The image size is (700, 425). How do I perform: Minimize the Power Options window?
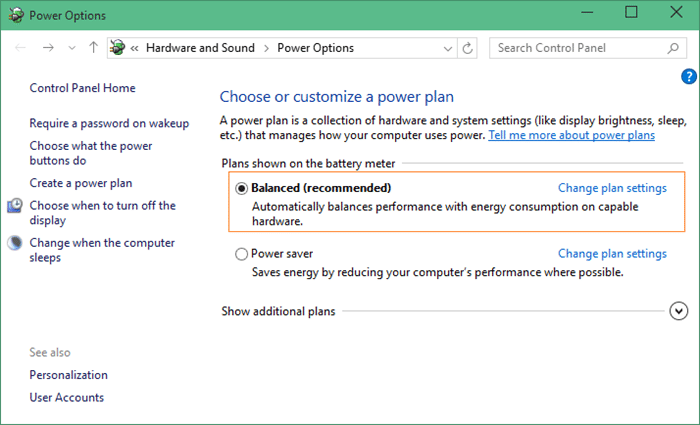click(x=587, y=12)
